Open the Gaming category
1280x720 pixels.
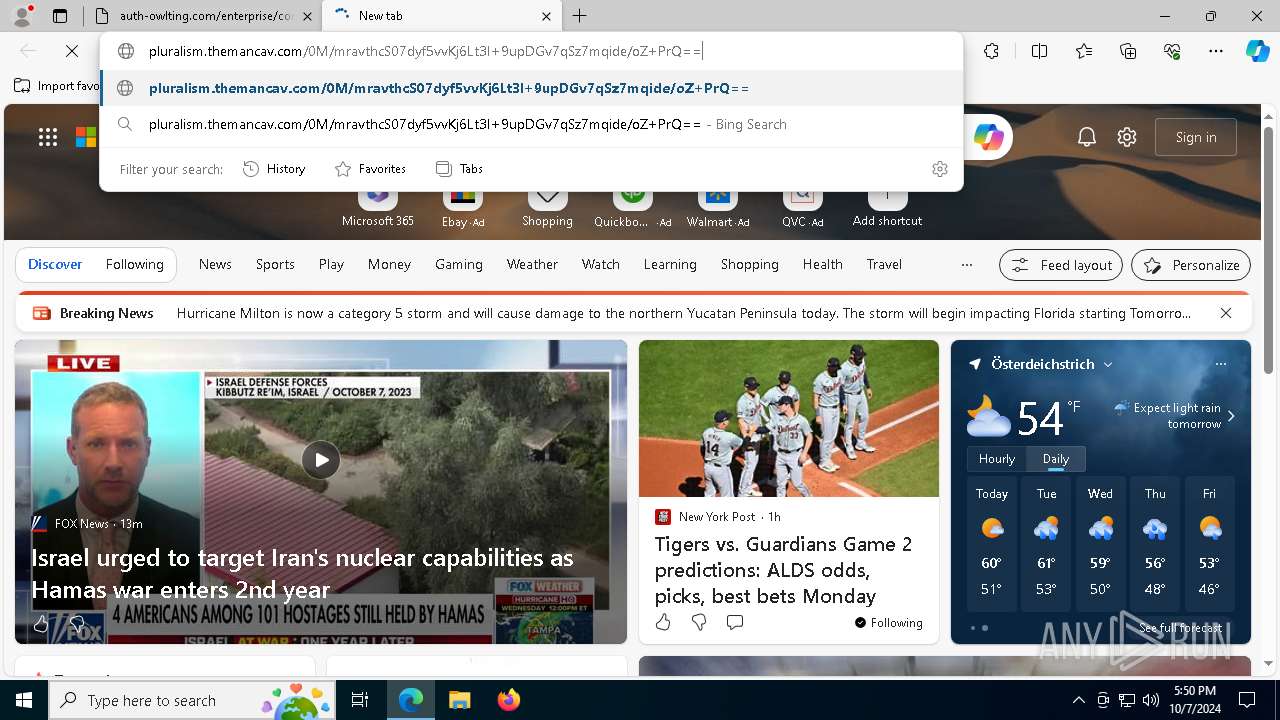coord(459,265)
